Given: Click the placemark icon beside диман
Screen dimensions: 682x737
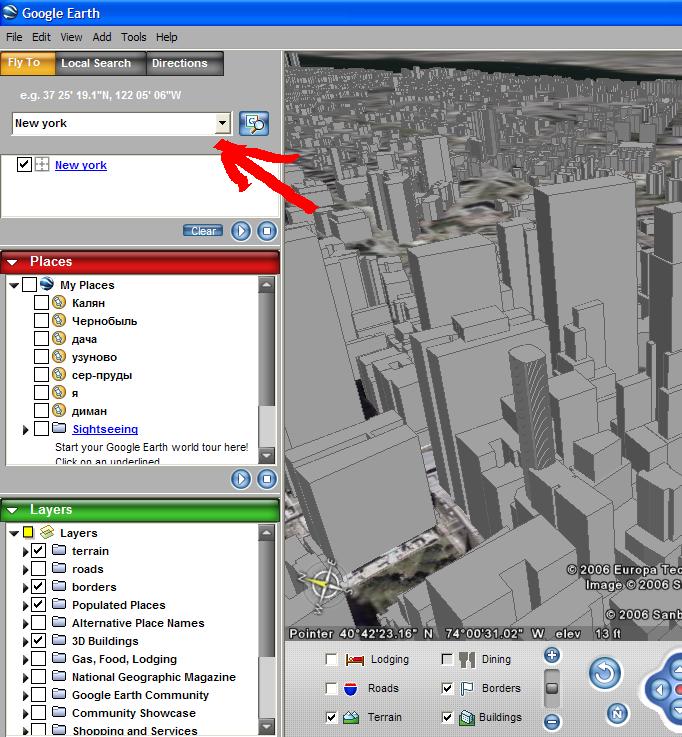Looking at the screenshot, I should (59, 410).
